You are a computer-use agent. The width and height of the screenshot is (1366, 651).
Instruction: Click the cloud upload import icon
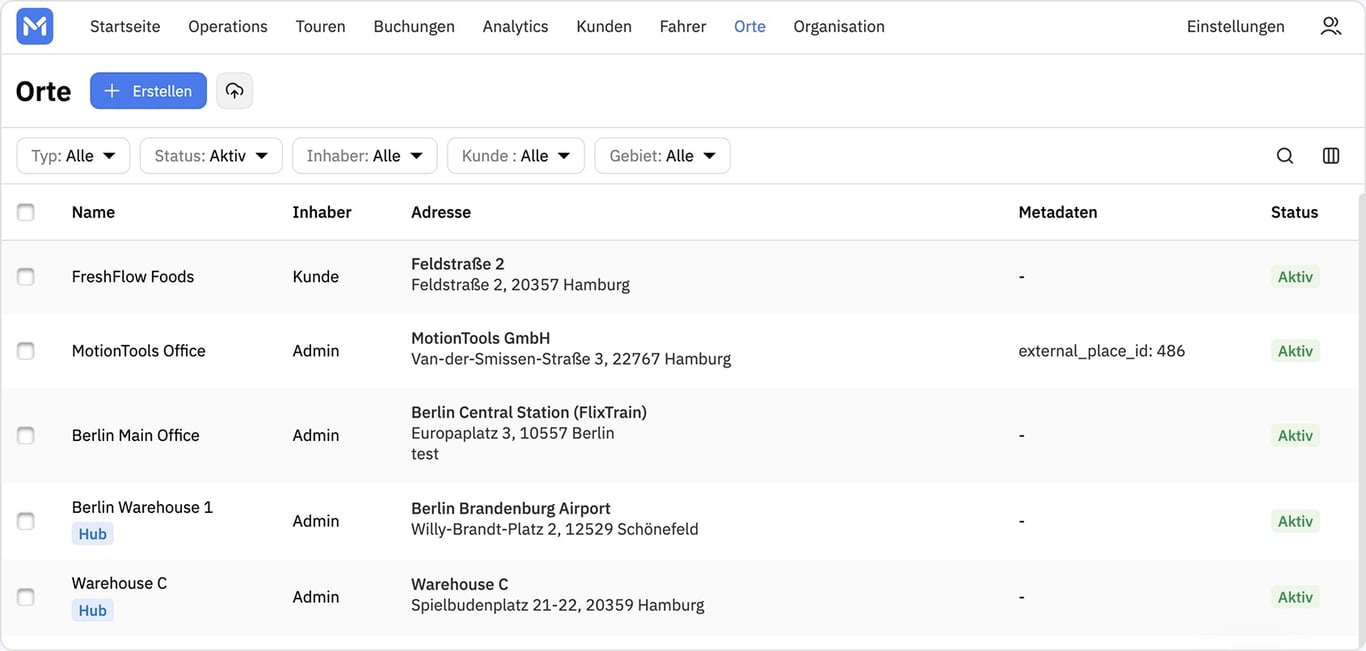coord(234,91)
